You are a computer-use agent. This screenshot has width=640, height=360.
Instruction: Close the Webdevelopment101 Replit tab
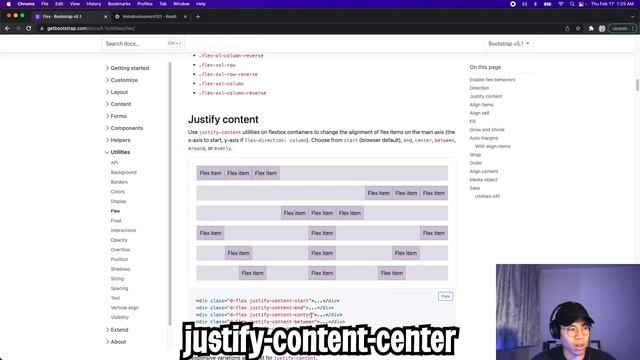click(x=185, y=17)
